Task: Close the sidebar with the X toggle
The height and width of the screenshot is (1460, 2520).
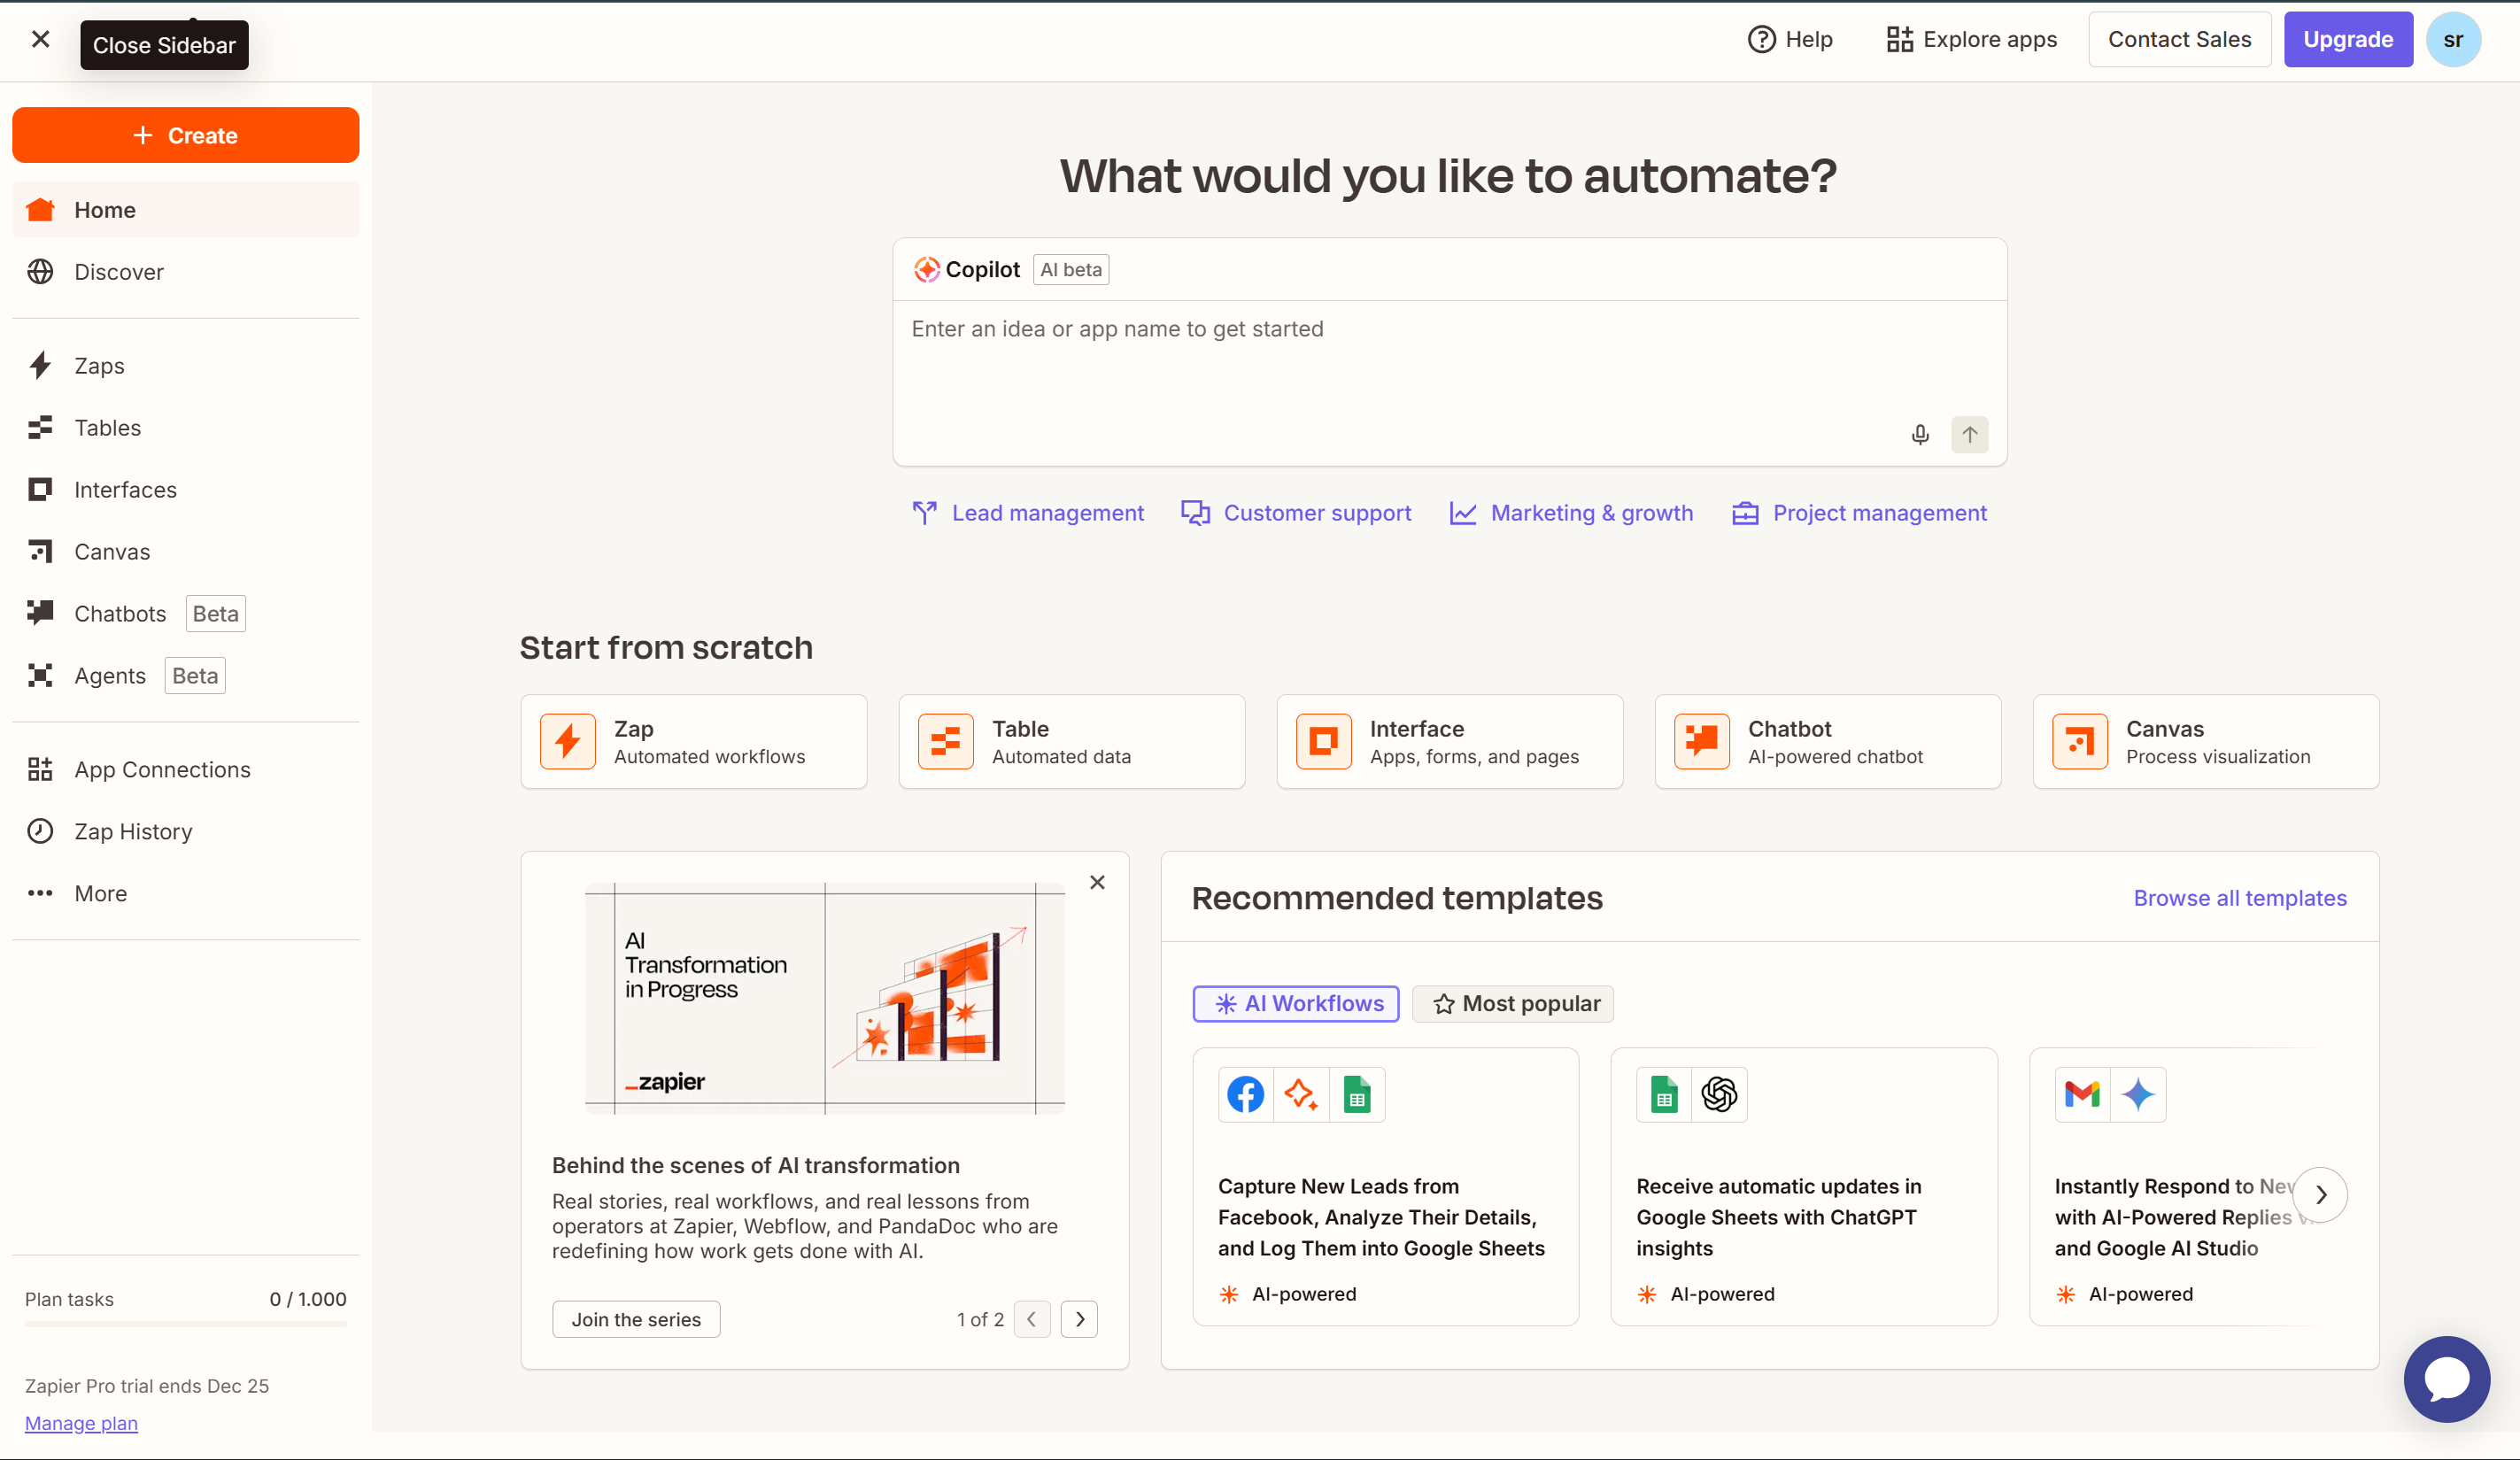Action: [40, 39]
